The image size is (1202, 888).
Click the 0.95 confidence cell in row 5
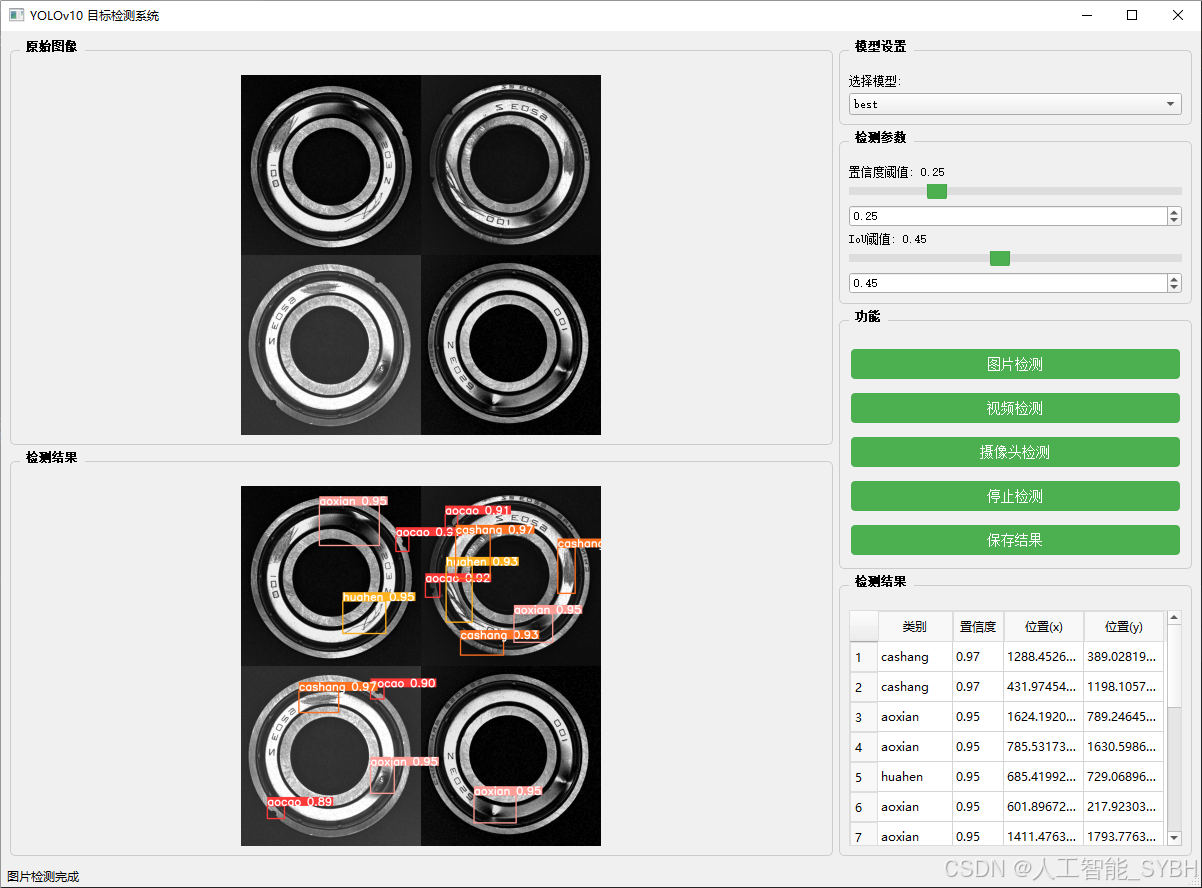[977, 777]
